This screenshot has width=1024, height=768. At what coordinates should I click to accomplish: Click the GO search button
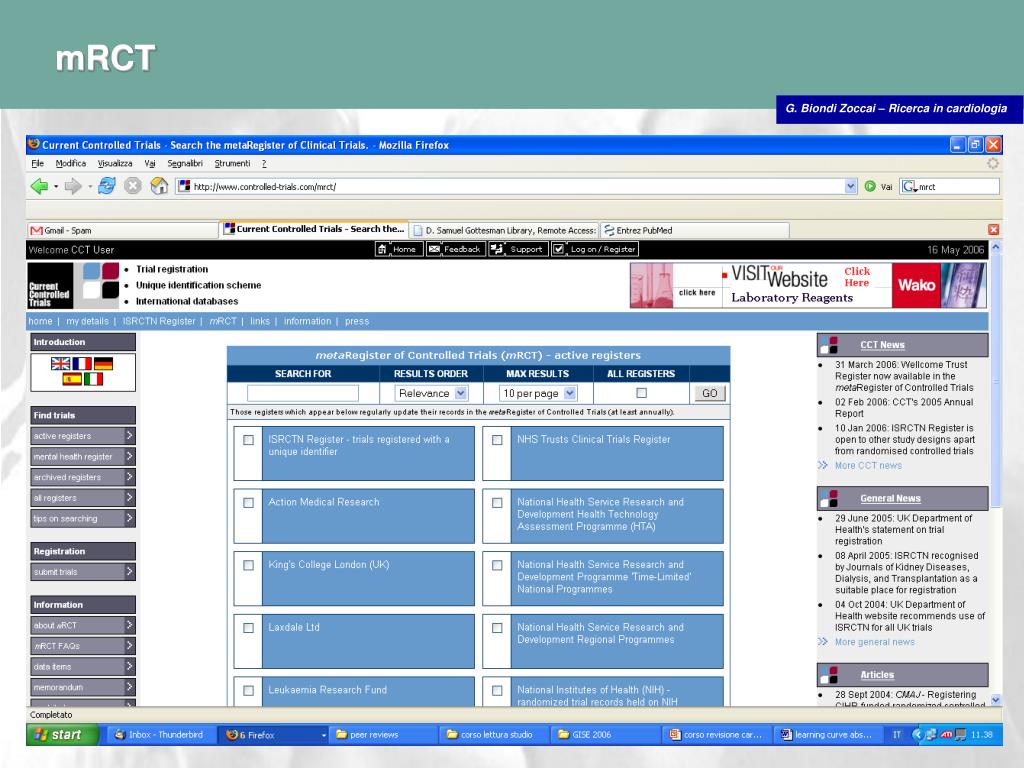click(x=709, y=393)
